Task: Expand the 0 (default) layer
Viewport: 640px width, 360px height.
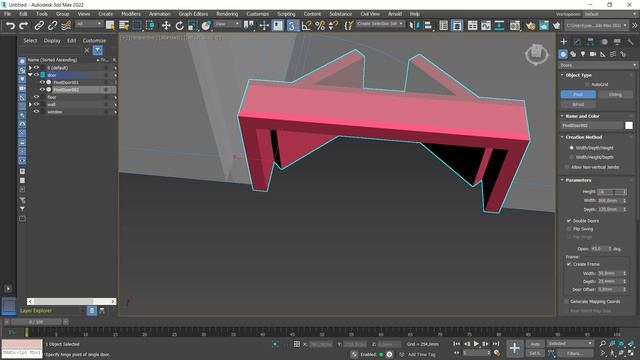Action: [x=30, y=68]
